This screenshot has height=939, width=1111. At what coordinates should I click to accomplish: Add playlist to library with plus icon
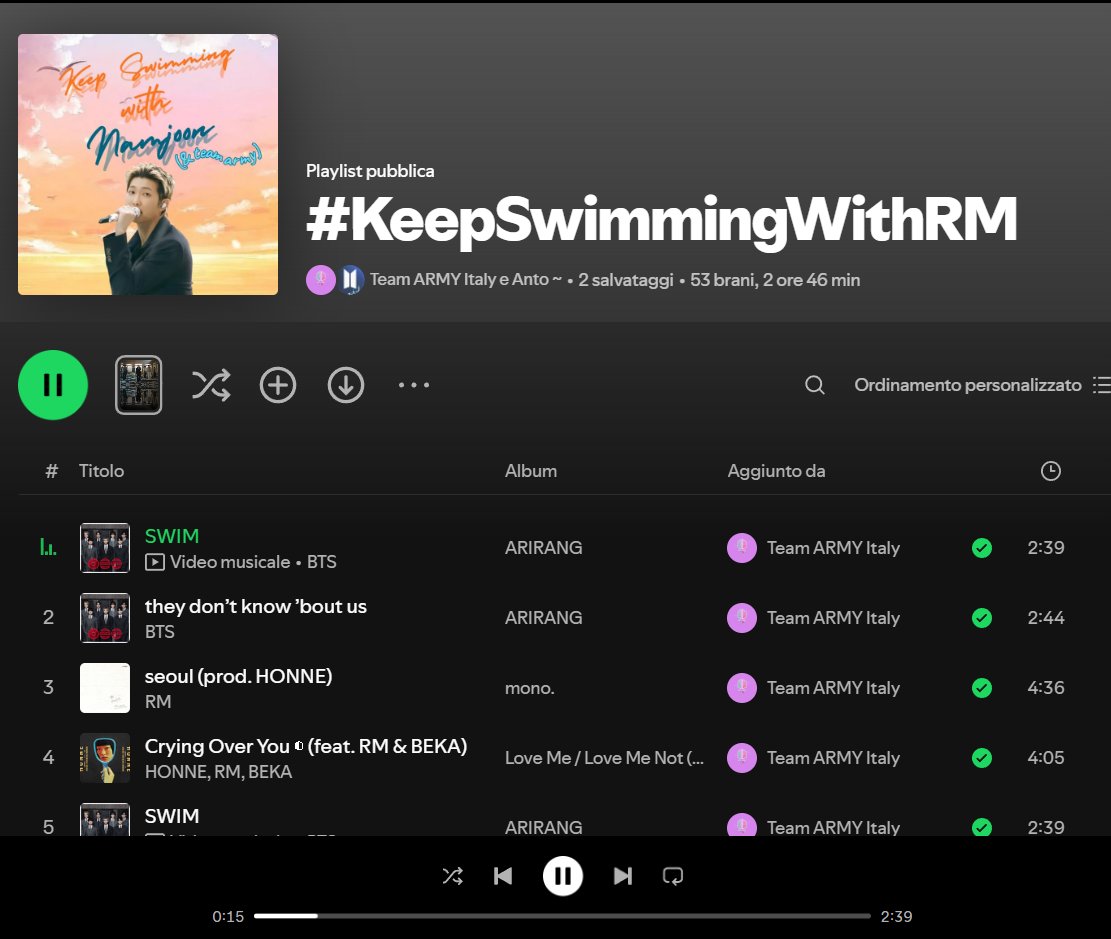(x=278, y=385)
